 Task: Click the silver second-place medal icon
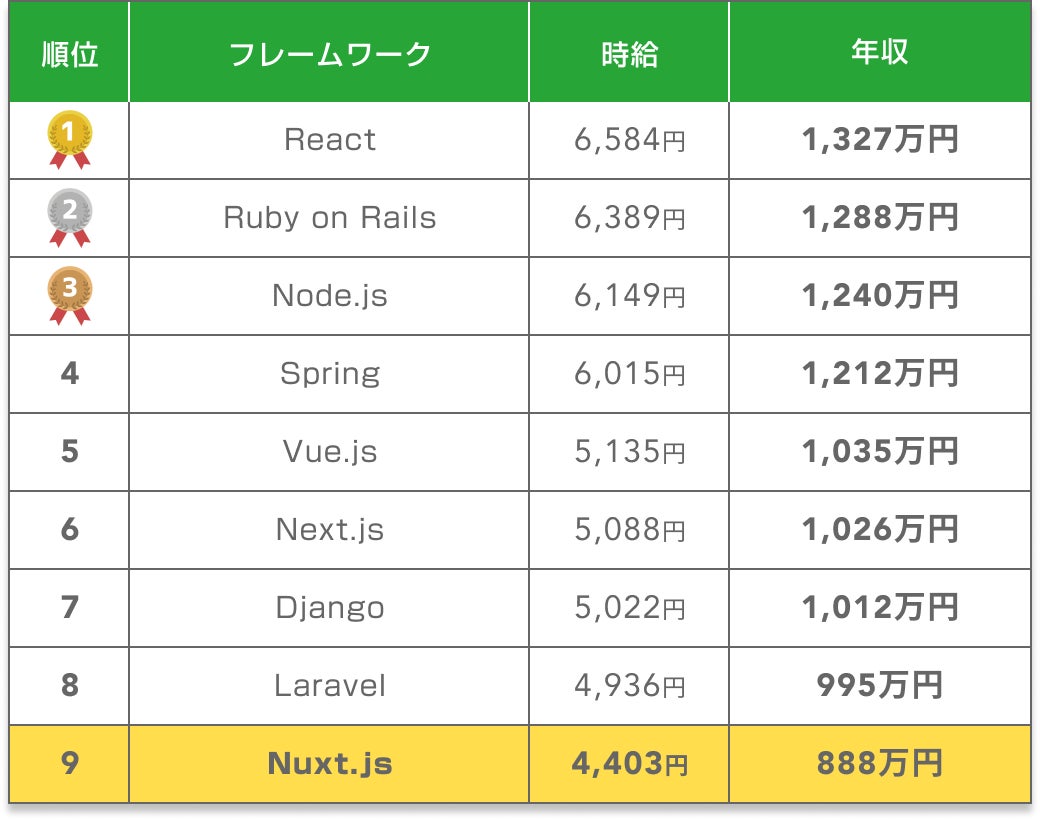click(69, 217)
